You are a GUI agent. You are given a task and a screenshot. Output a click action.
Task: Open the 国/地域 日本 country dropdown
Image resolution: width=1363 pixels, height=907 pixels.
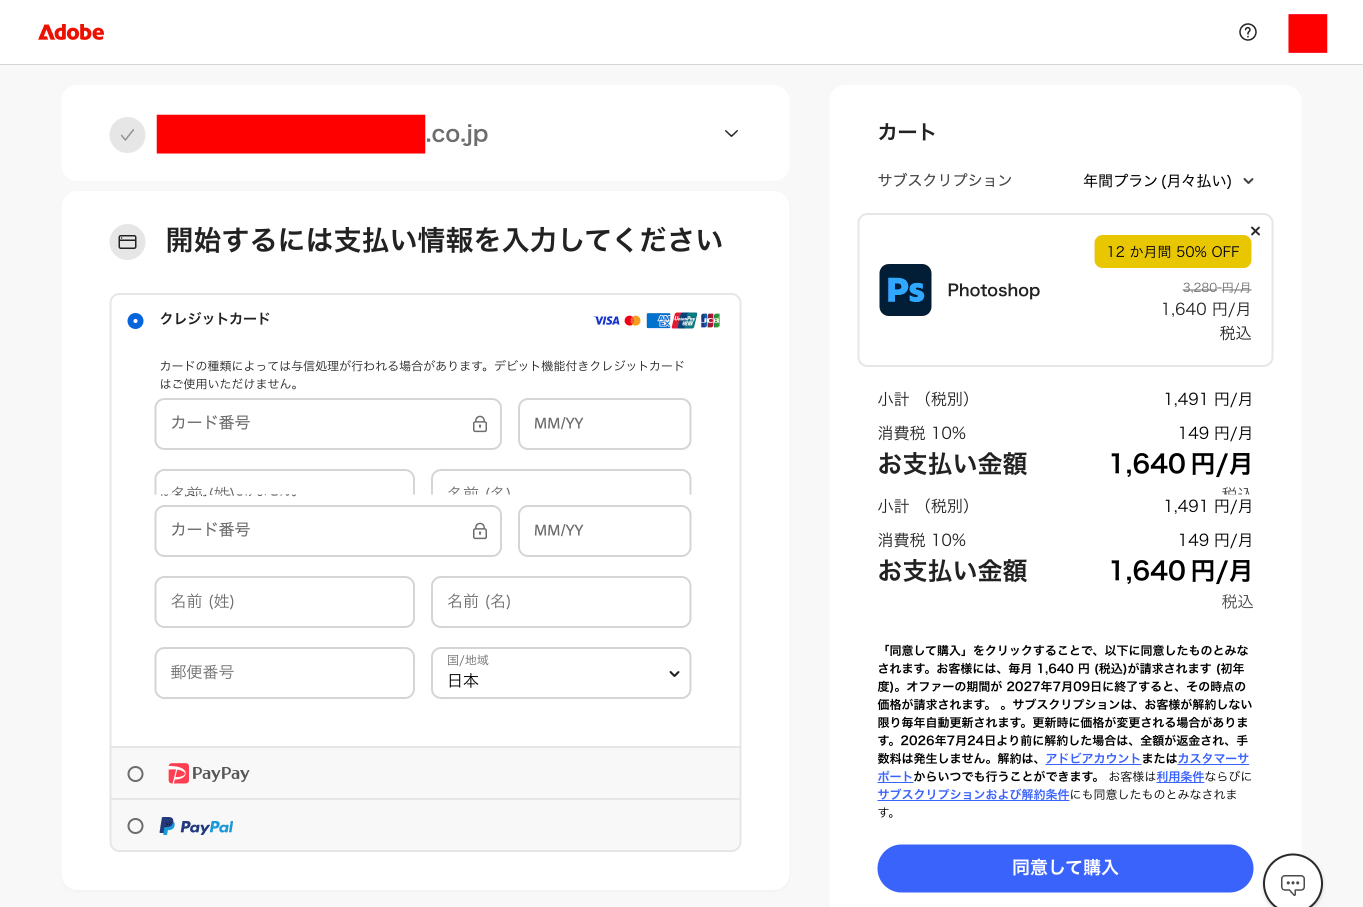(561, 673)
